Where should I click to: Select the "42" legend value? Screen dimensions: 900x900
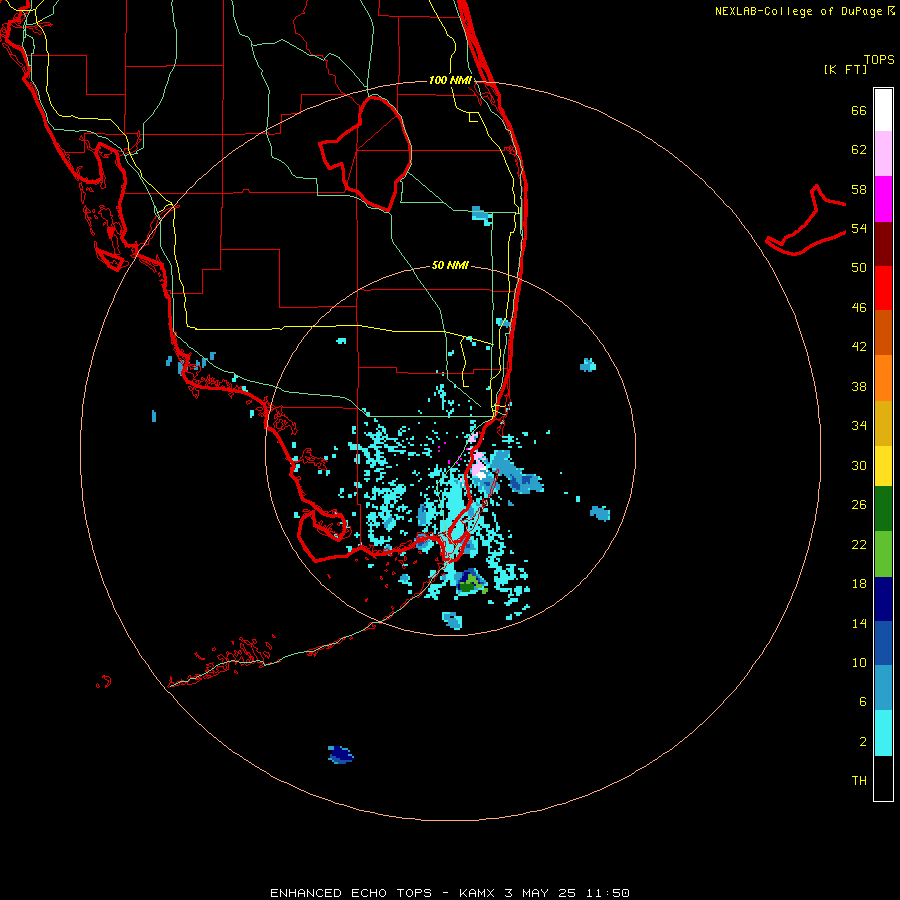pos(859,347)
